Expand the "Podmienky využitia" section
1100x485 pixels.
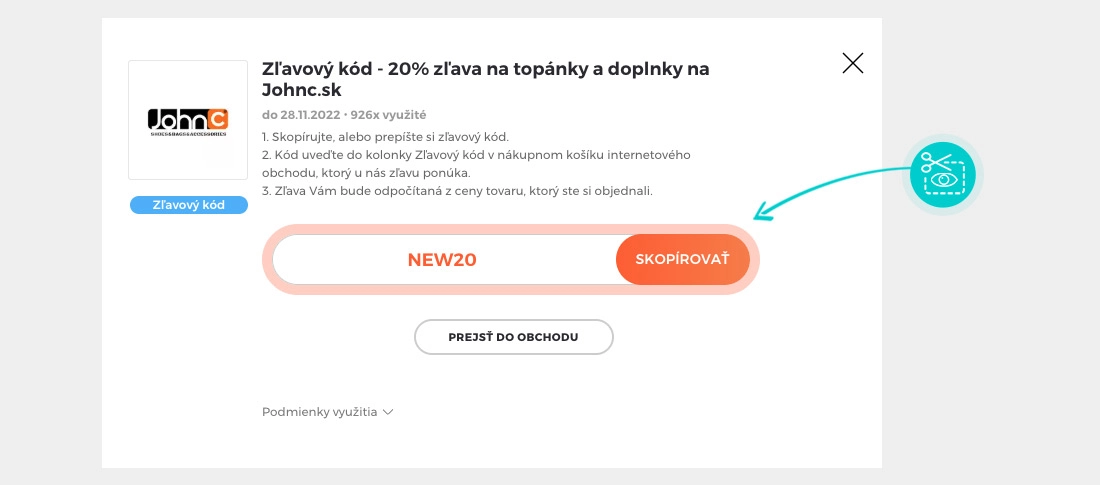tap(320, 411)
